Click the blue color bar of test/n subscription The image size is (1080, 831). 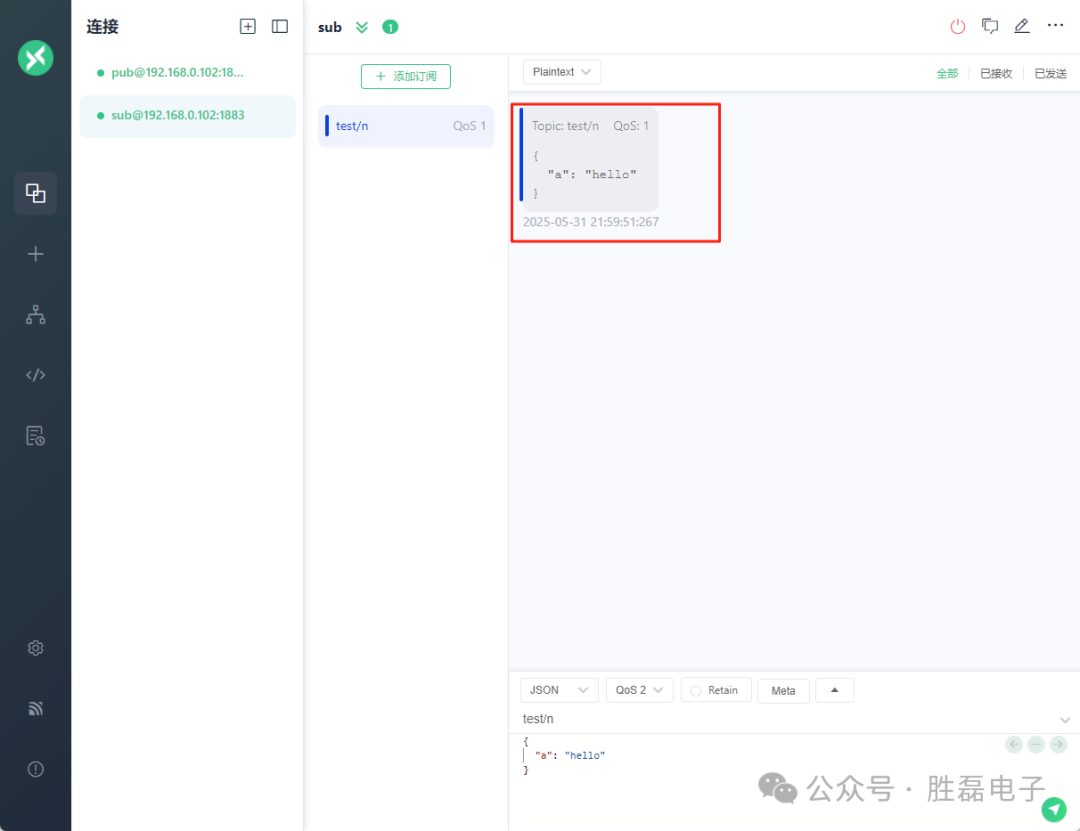[326, 125]
